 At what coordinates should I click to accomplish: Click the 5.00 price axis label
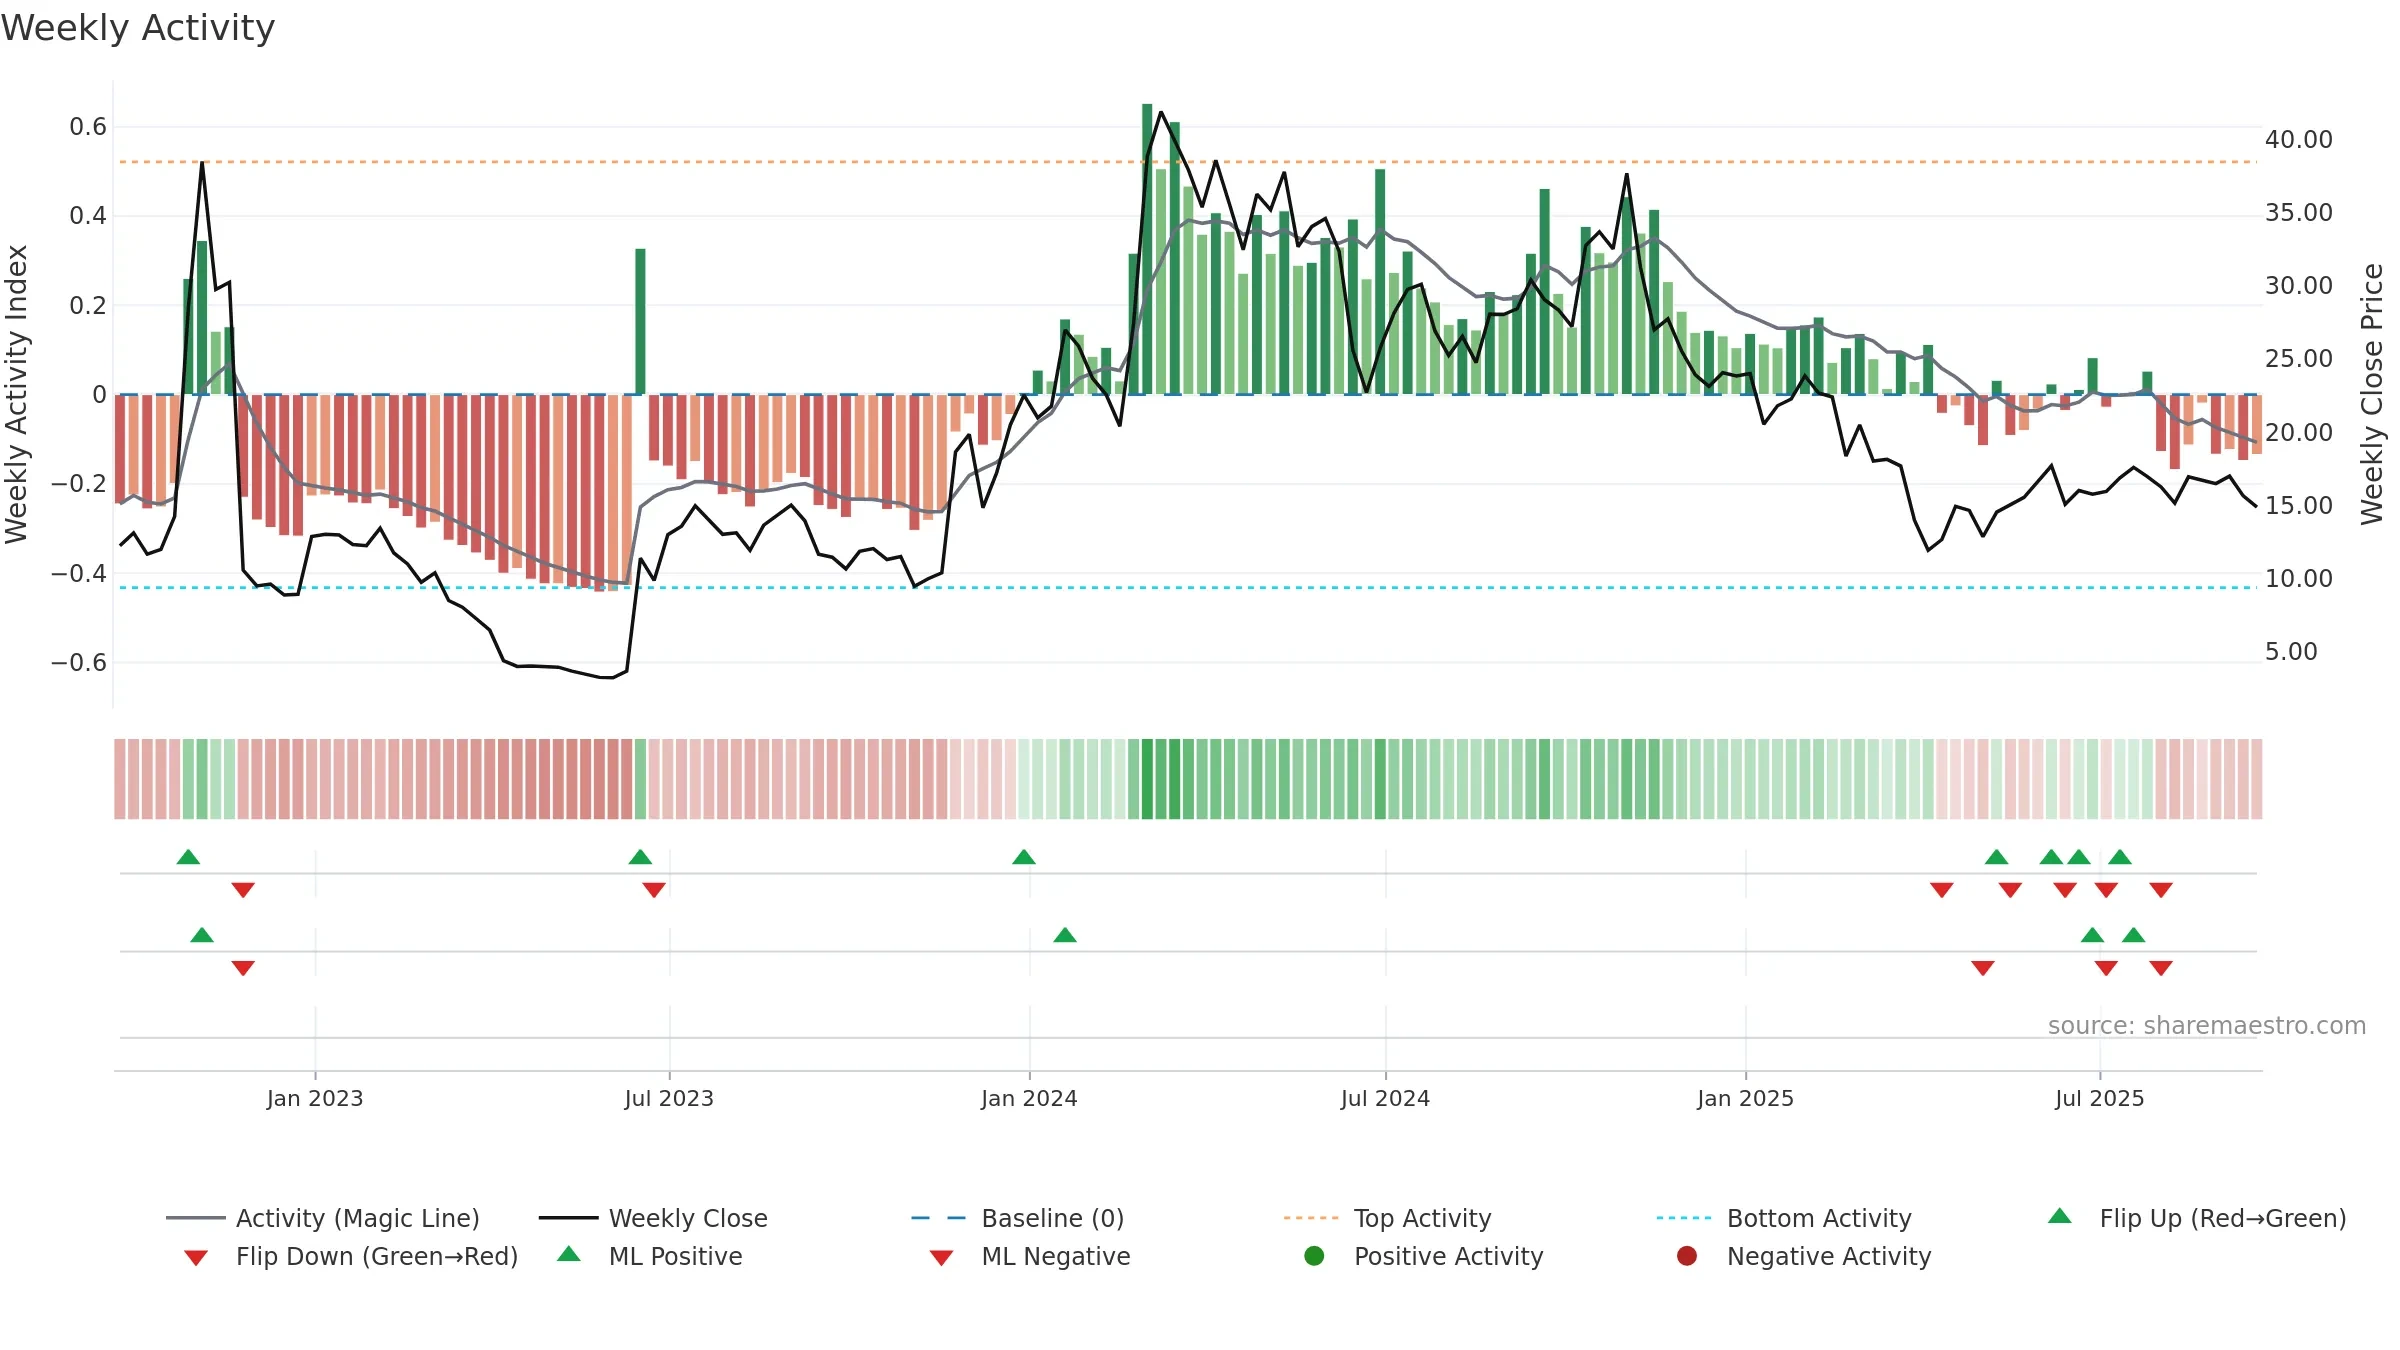tap(2291, 651)
